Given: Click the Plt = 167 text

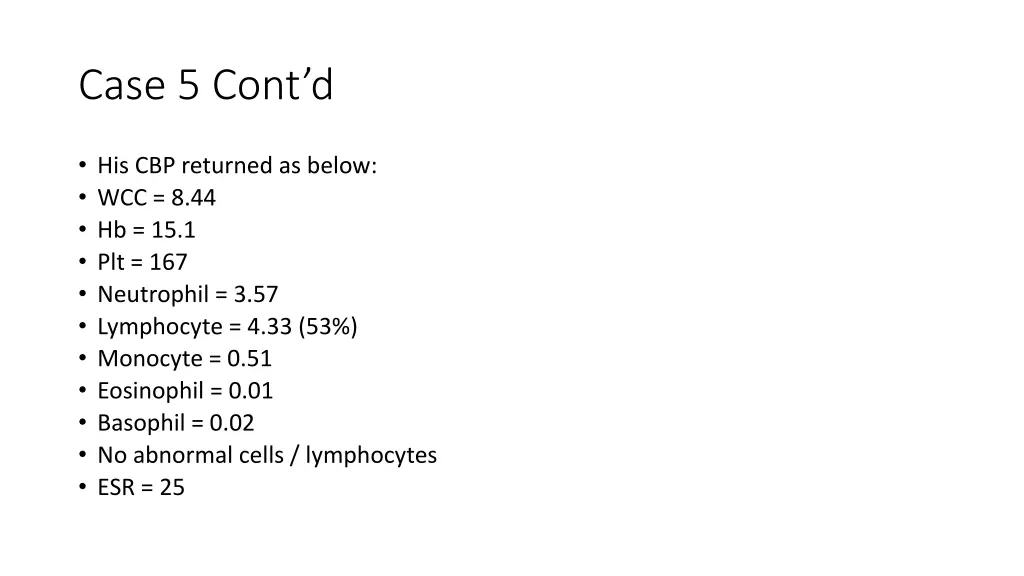Looking at the screenshot, I should tap(142, 262).
